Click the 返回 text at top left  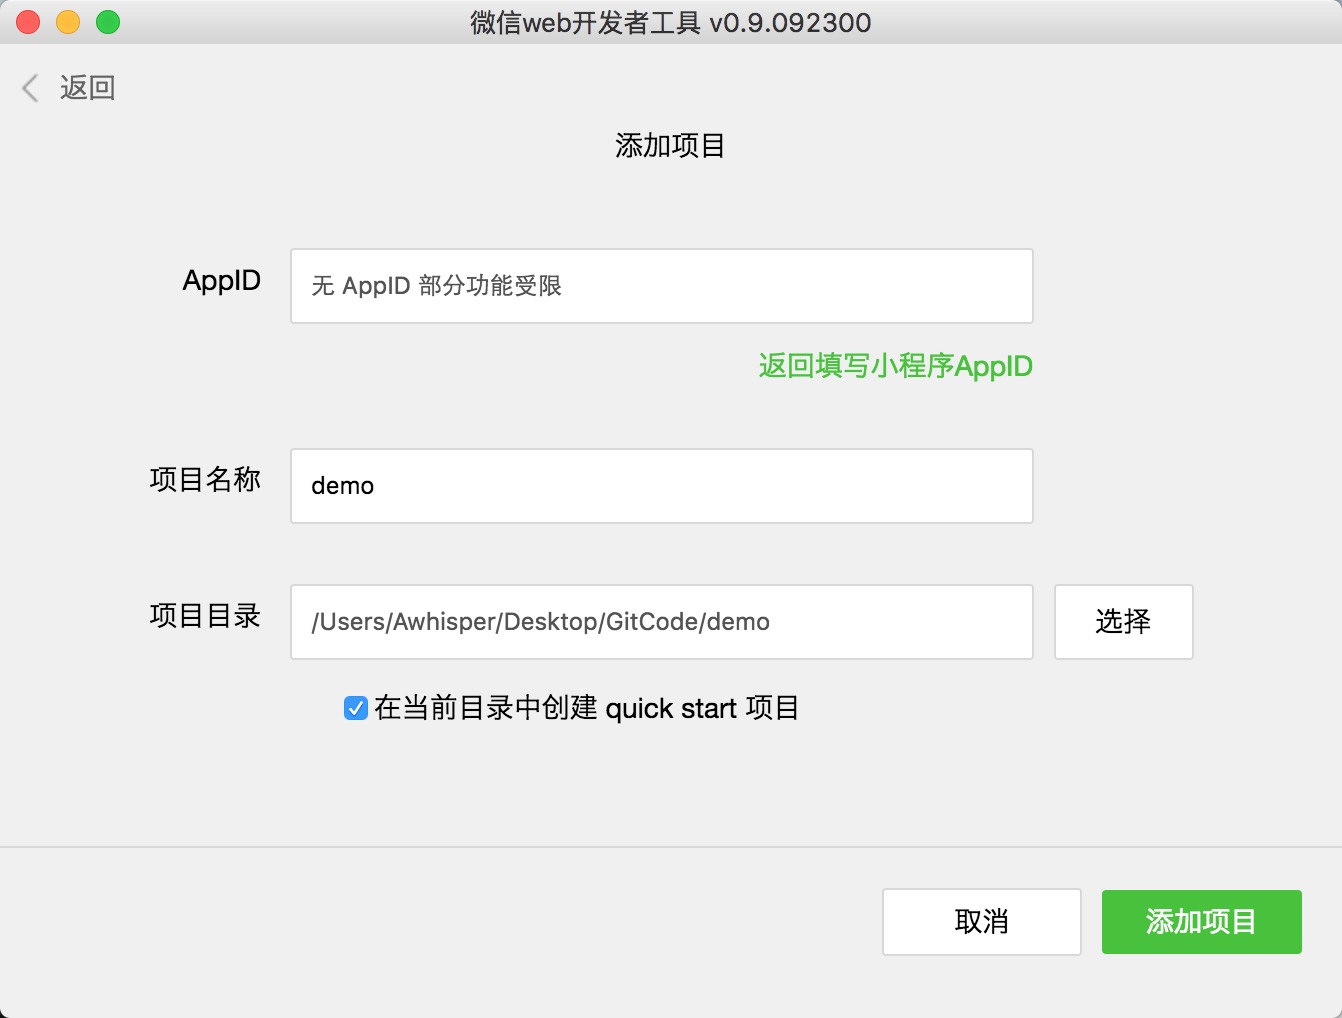pos(87,88)
